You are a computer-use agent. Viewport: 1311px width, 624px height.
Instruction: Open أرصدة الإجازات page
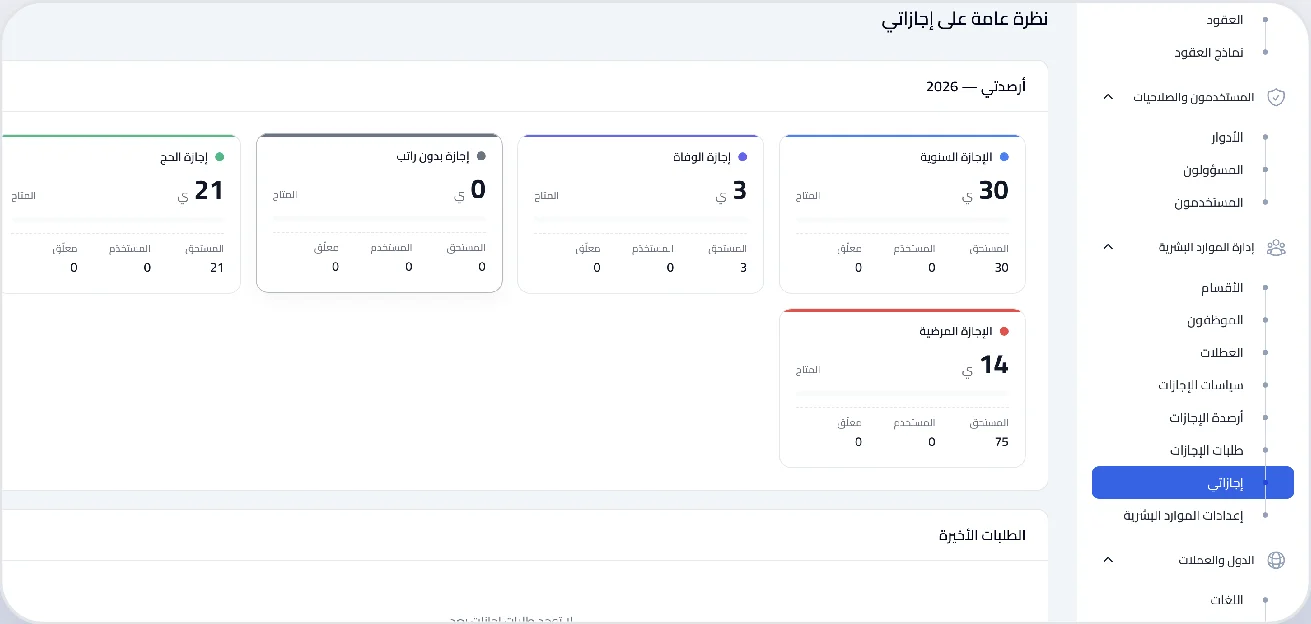coord(1206,417)
